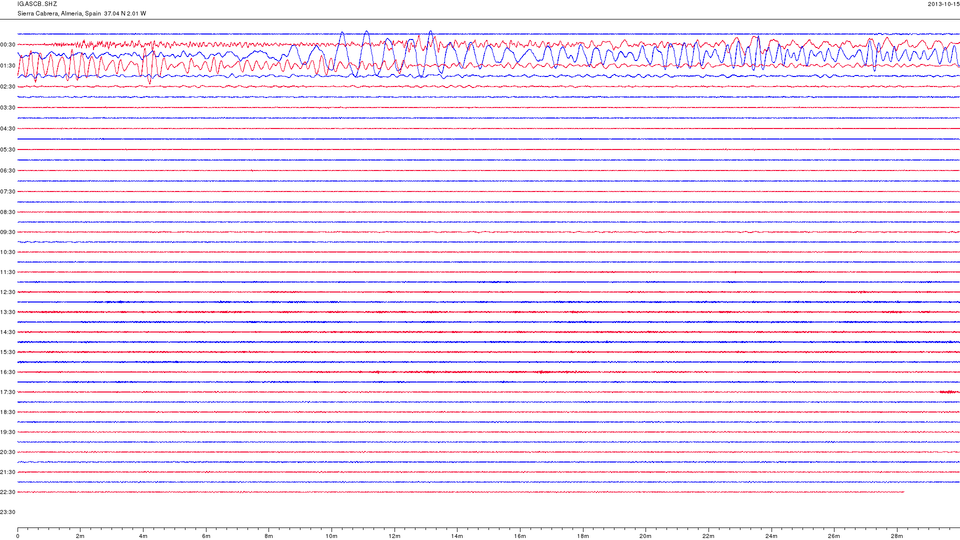
Task: Select the 01:30 time row label
Action: 7,66
